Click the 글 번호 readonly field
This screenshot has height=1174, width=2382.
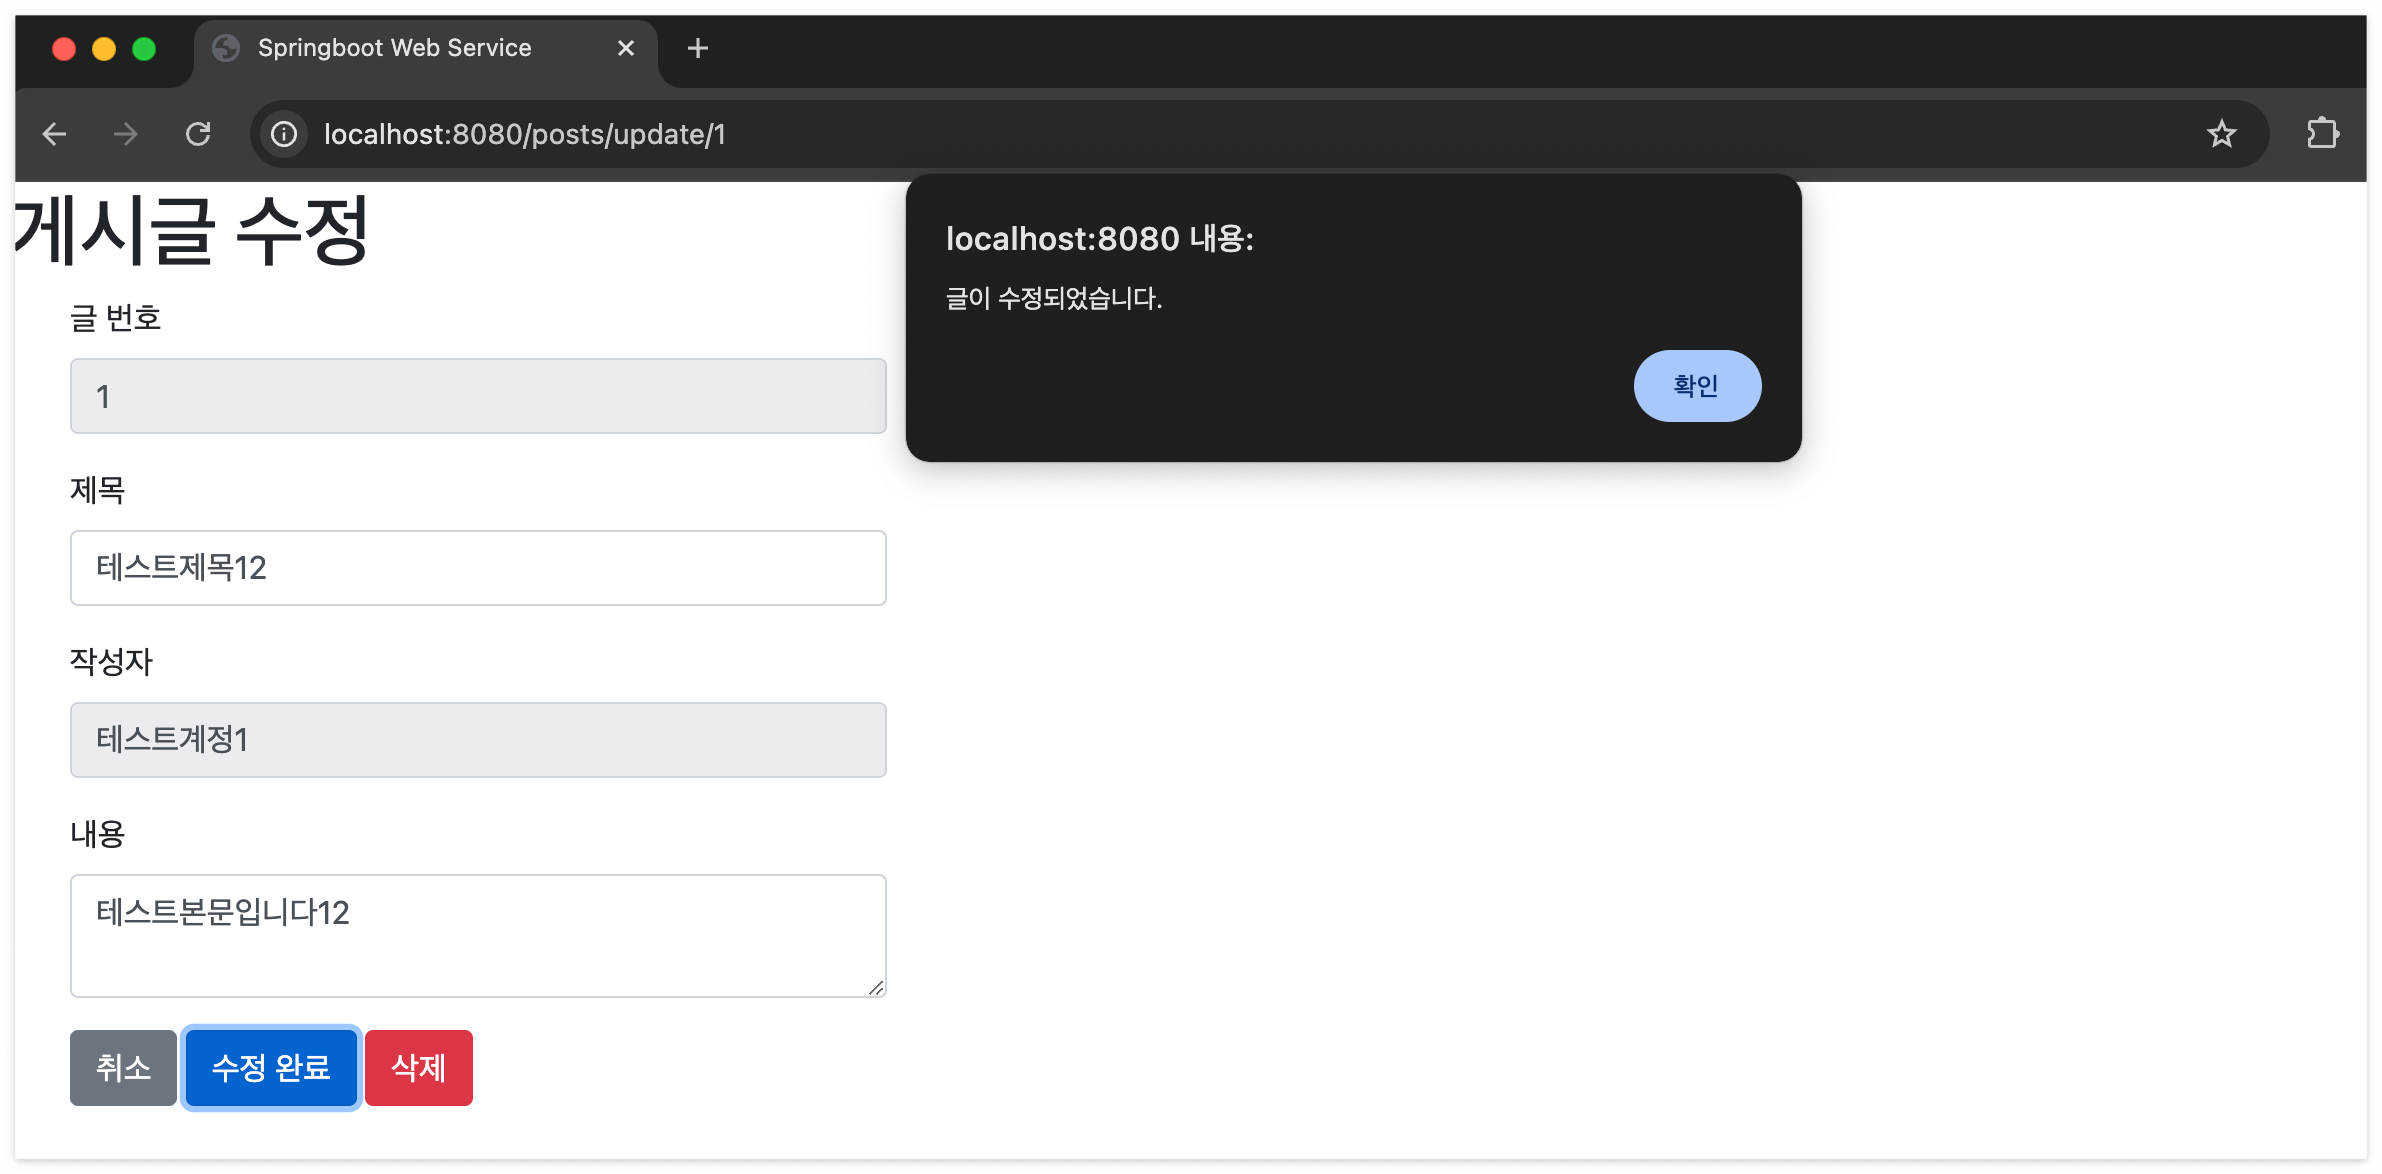(478, 396)
